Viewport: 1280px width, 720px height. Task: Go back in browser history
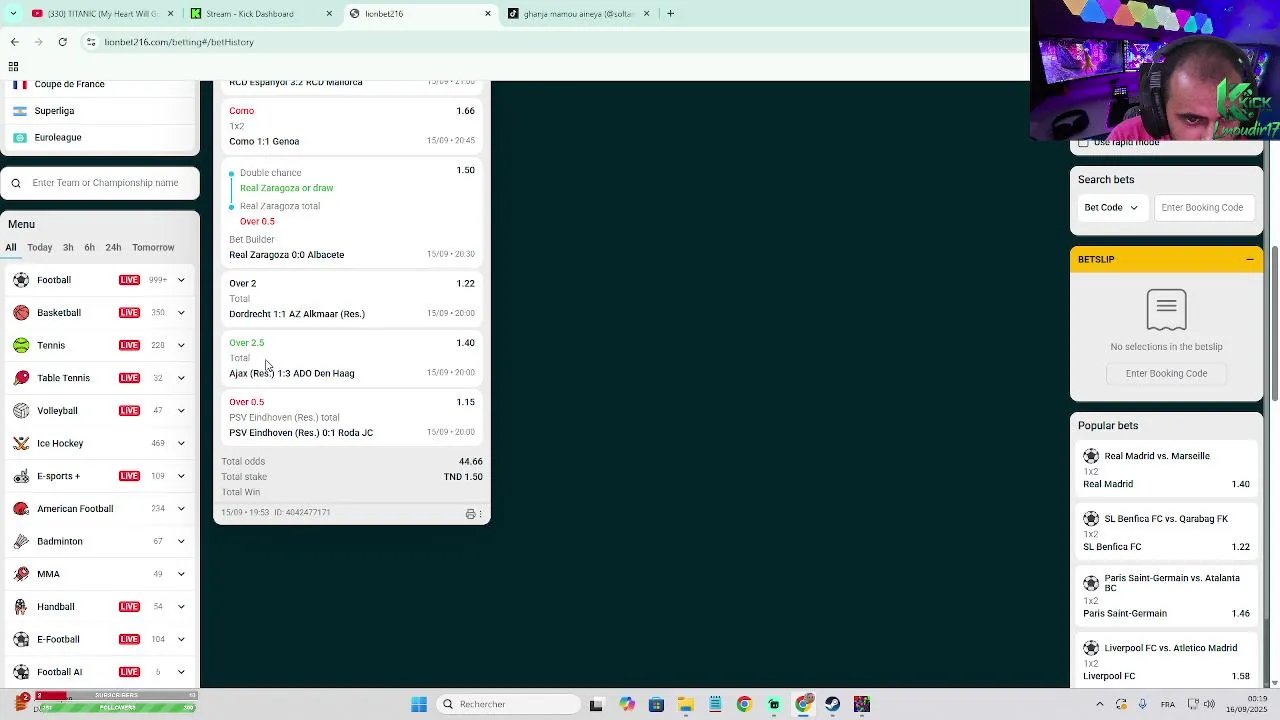pos(14,42)
